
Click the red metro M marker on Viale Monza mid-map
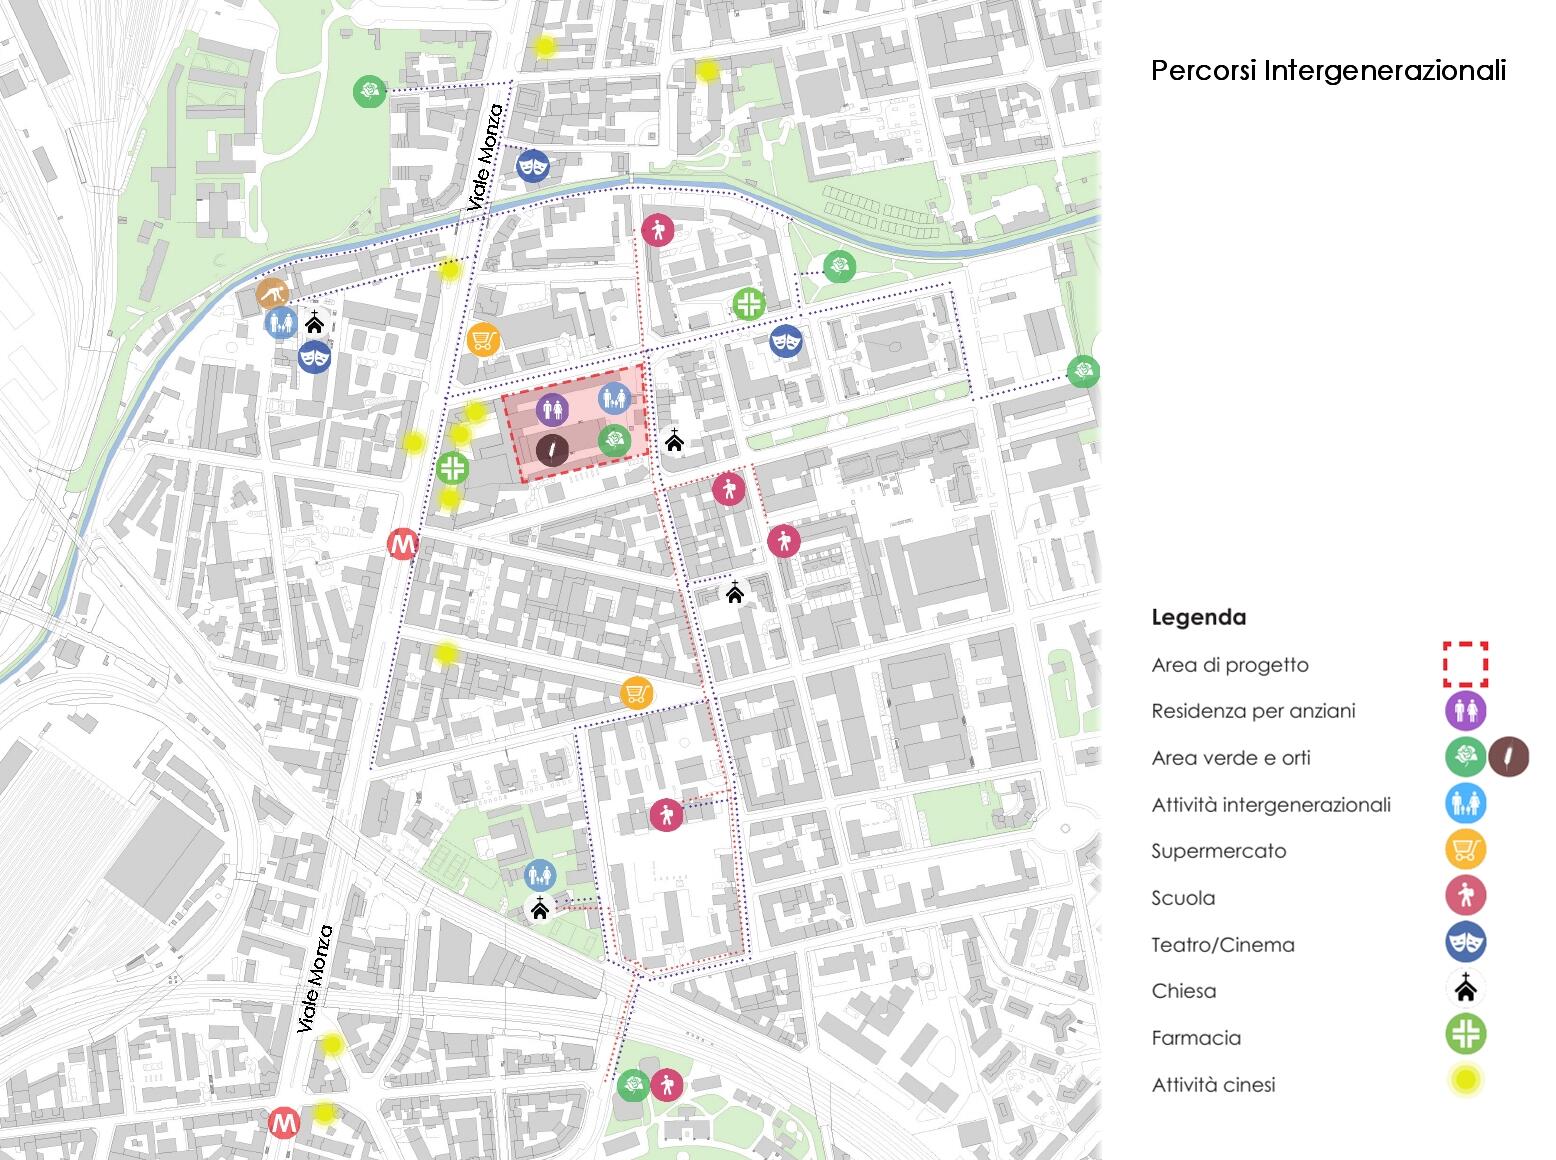tap(402, 545)
